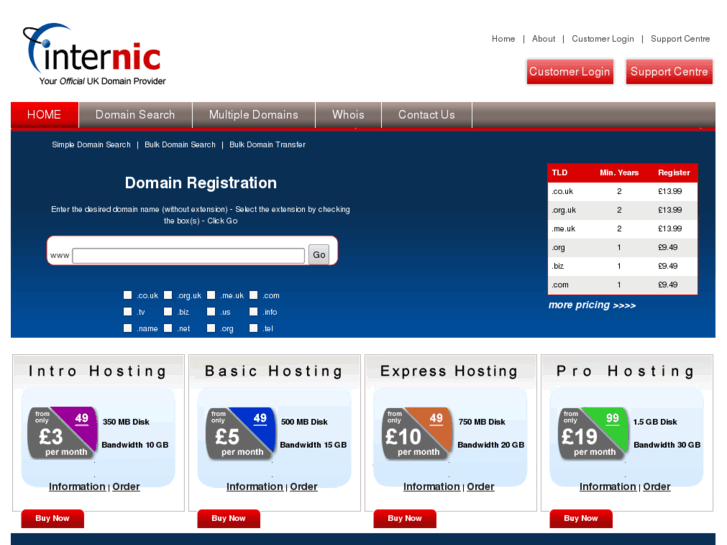Screen dimensions: 727x545
Task: Click the Min. Years column header
Action: click(x=619, y=173)
